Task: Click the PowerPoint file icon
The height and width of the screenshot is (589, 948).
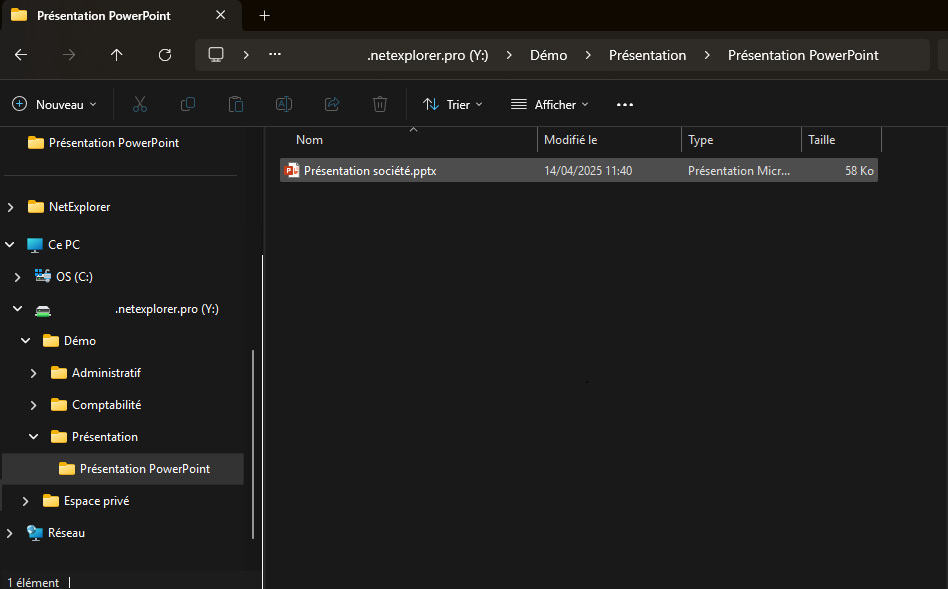Action: pyautogui.click(x=292, y=171)
